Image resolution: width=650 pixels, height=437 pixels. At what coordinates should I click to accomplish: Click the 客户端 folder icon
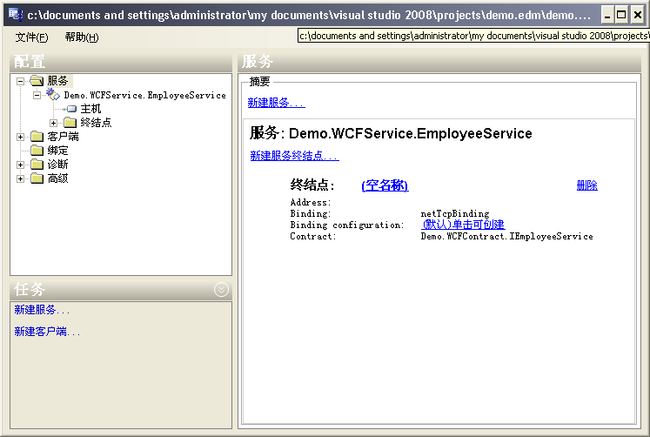(x=37, y=136)
